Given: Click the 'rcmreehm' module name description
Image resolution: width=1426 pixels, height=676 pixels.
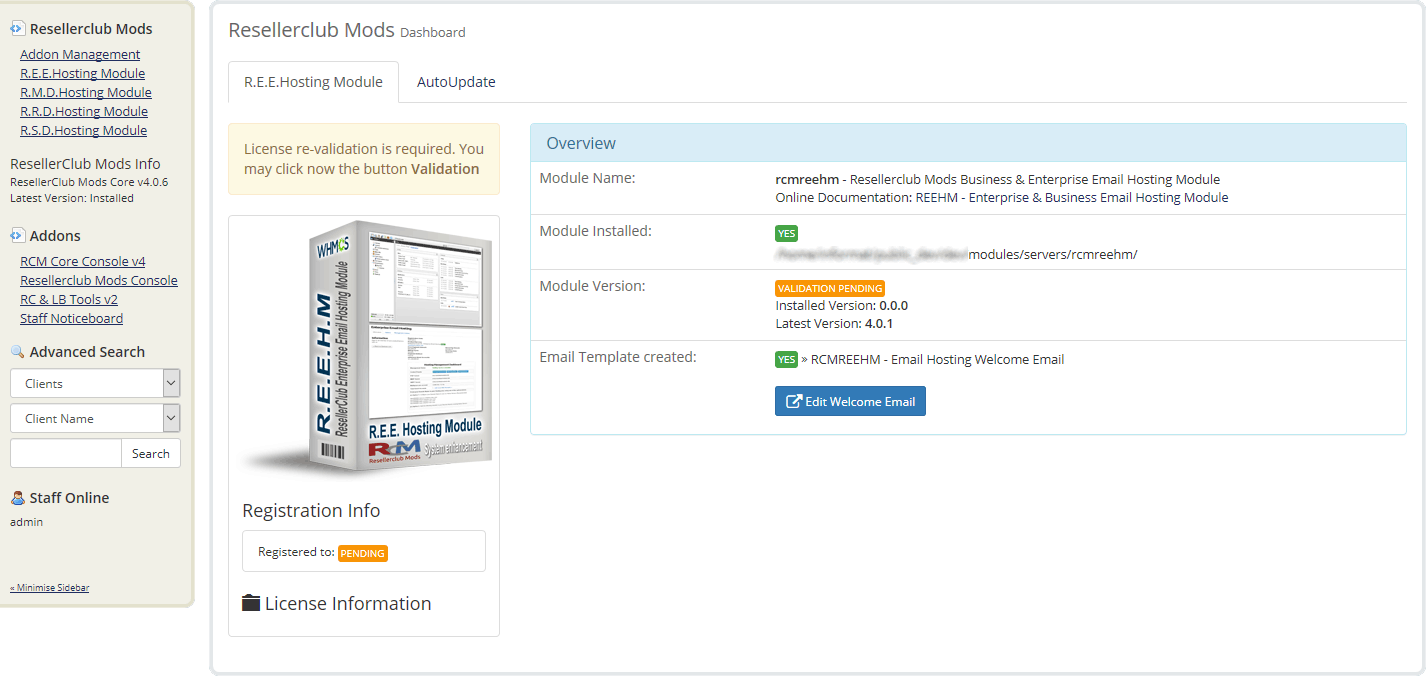Looking at the screenshot, I should click(x=998, y=180).
